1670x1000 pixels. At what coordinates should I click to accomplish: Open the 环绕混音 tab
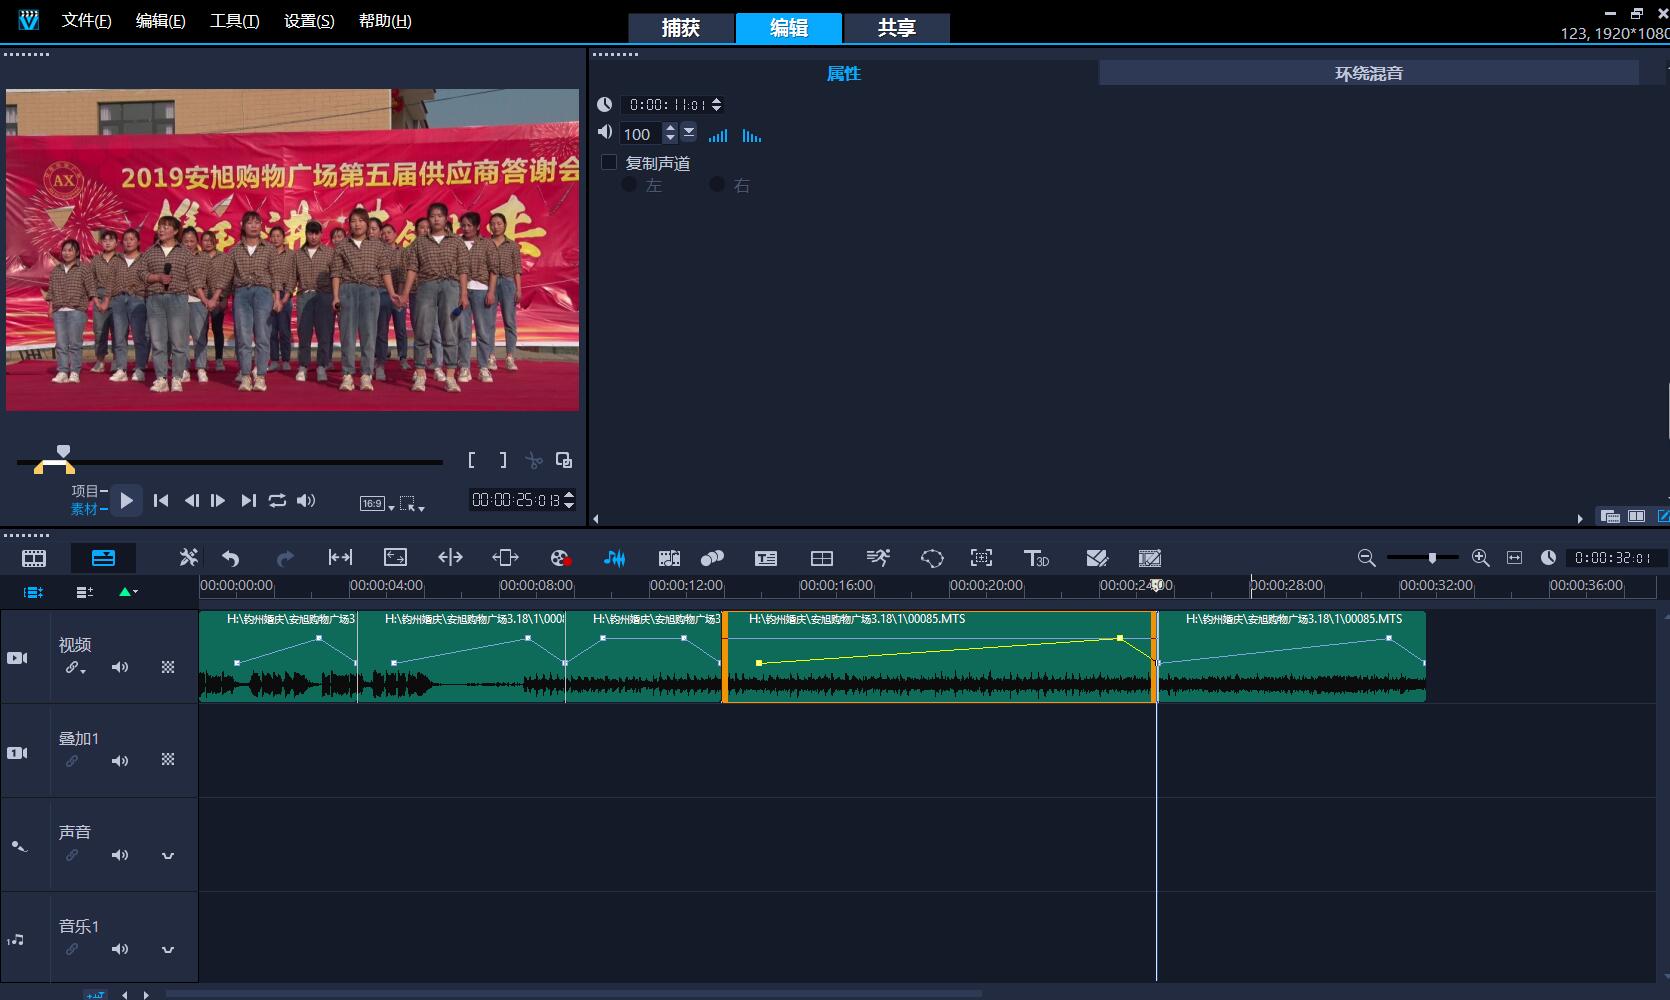[x=1369, y=73]
